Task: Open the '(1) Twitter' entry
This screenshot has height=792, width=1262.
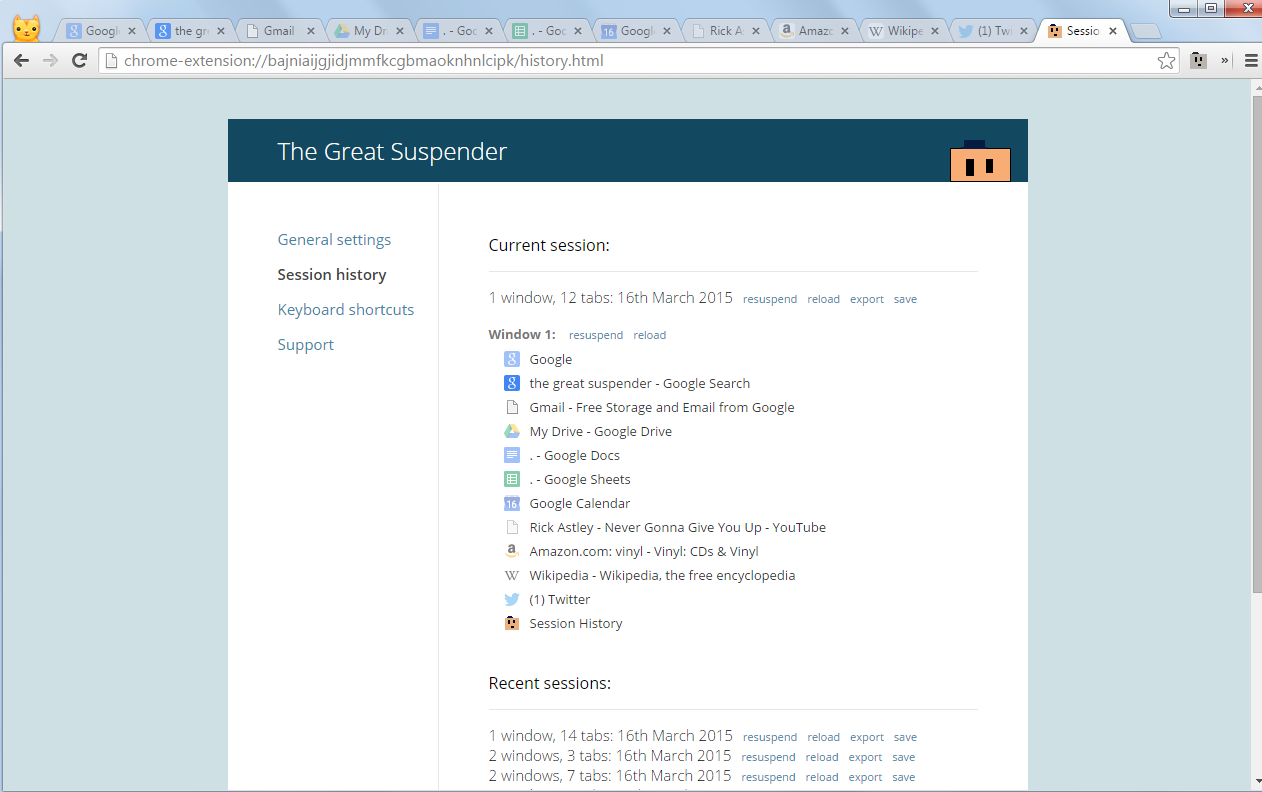Action: pos(560,599)
